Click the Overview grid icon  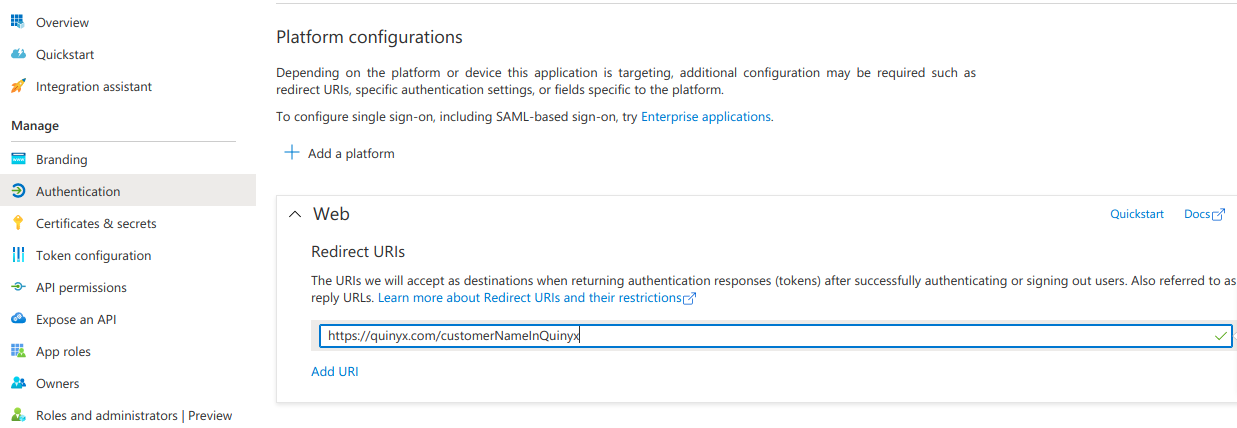[x=17, y=22]
